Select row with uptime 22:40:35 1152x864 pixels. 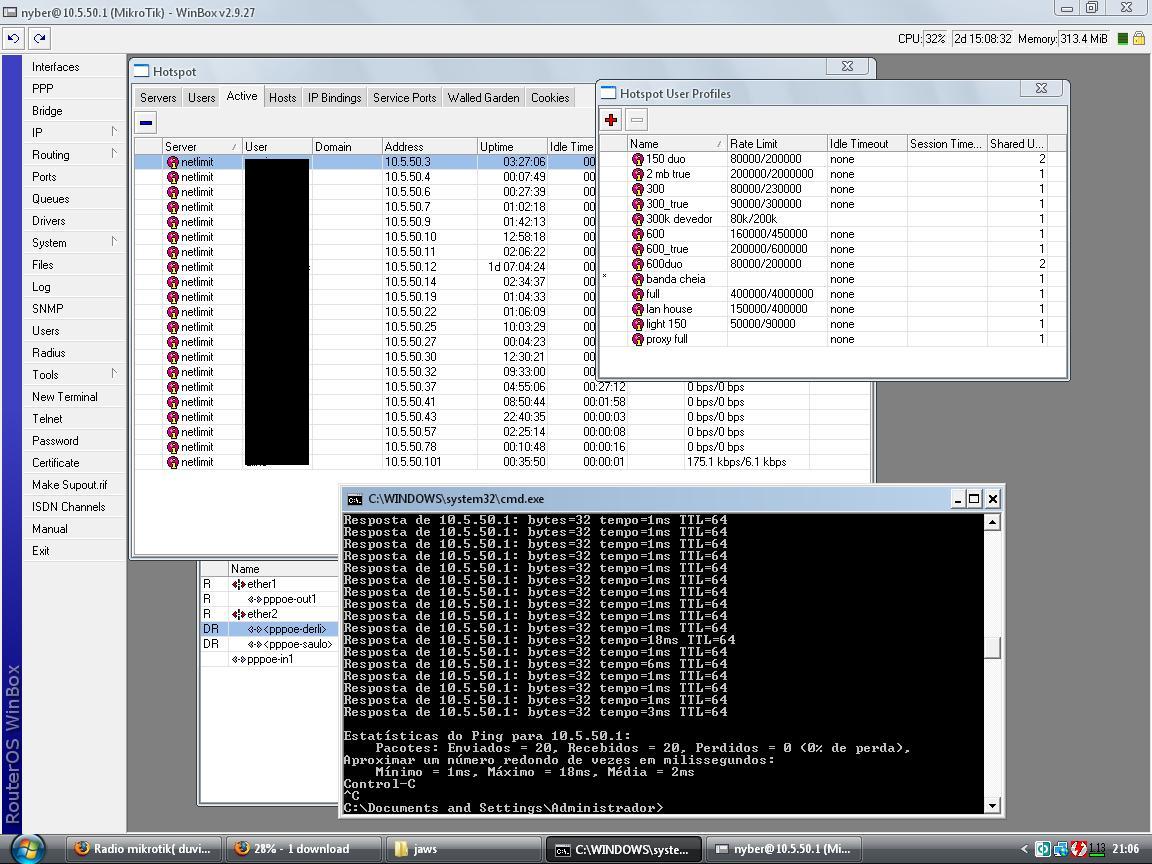point(503,417)
